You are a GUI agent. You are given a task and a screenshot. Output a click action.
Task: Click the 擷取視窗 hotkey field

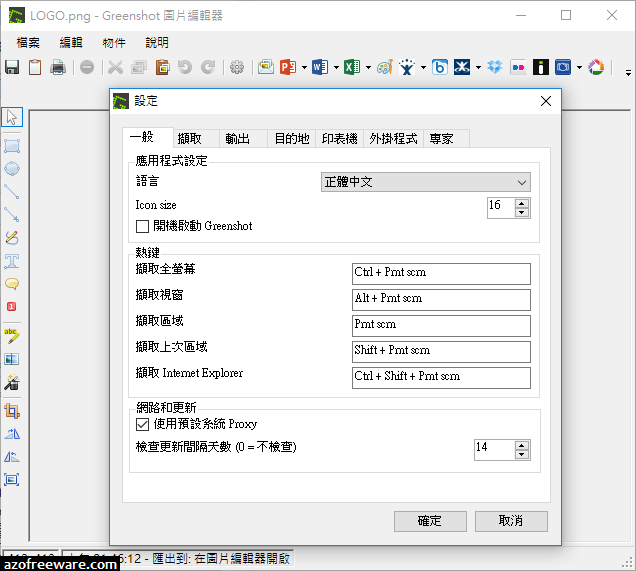point(441,300)
